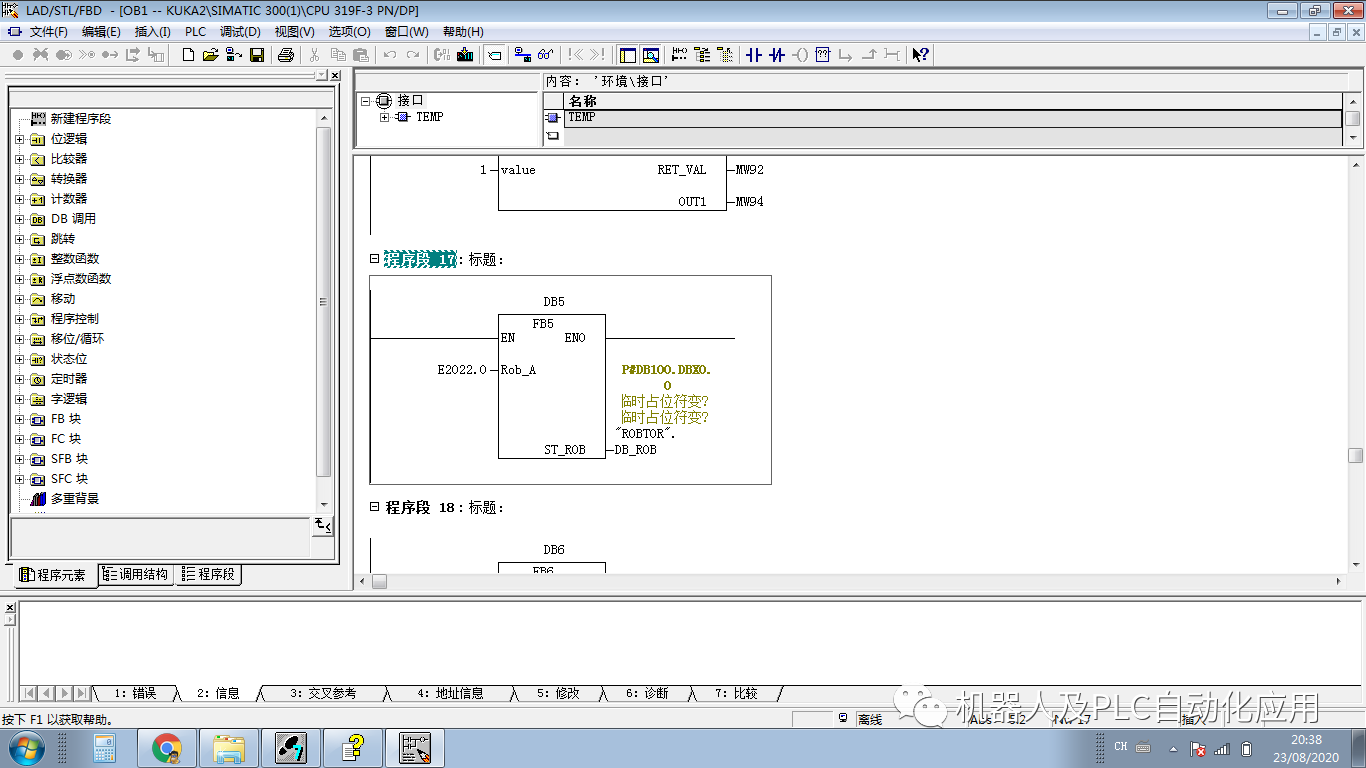Switch to the 1: 错误 output tab
Image resolution: width=1366 pixels, height=768 pixels.
coord(134,693)
